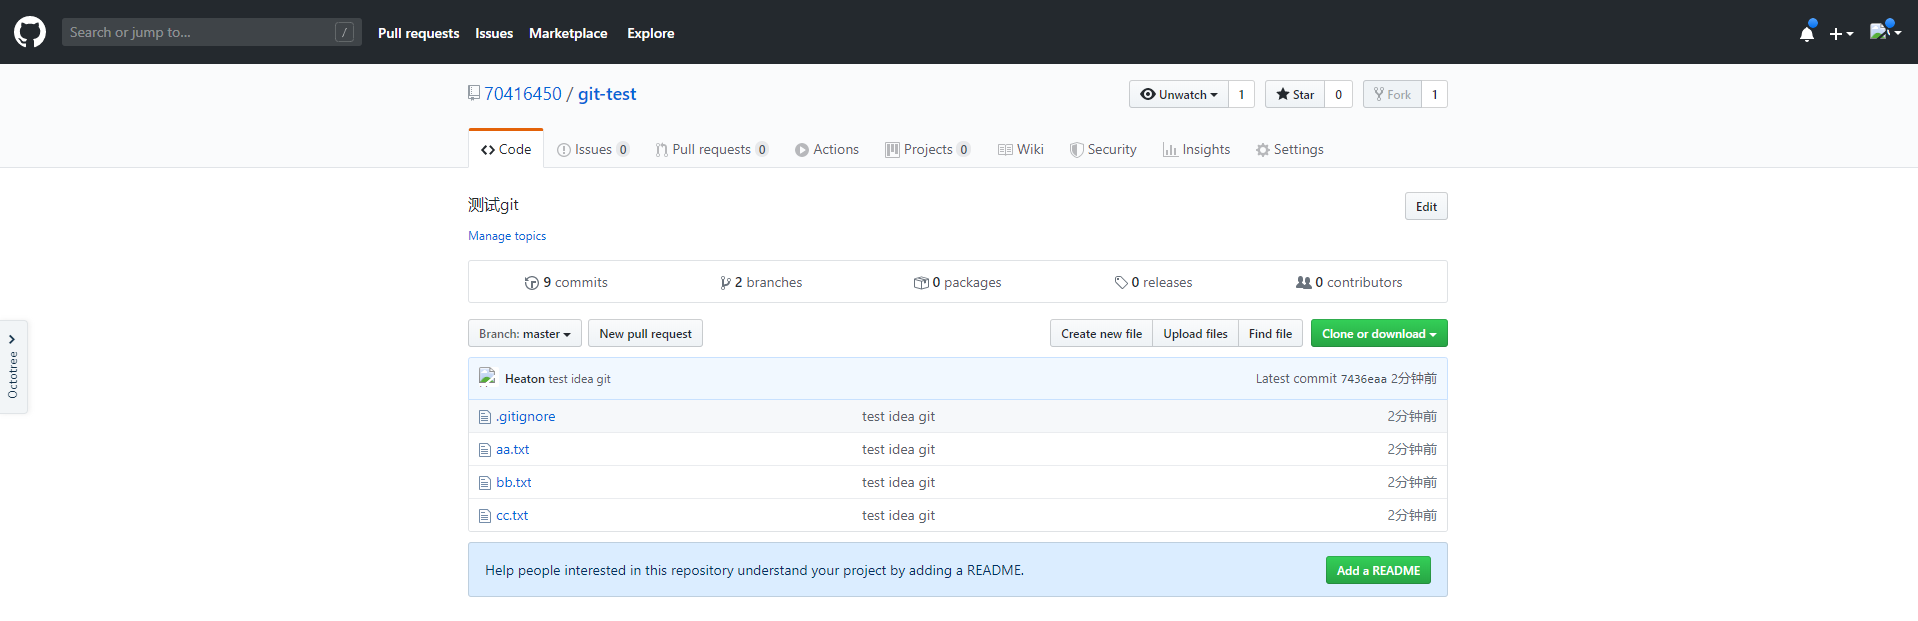Go to GitHub homepage via Octocat logo
This screenshot has height=621, width=1918.
point(30,32)
